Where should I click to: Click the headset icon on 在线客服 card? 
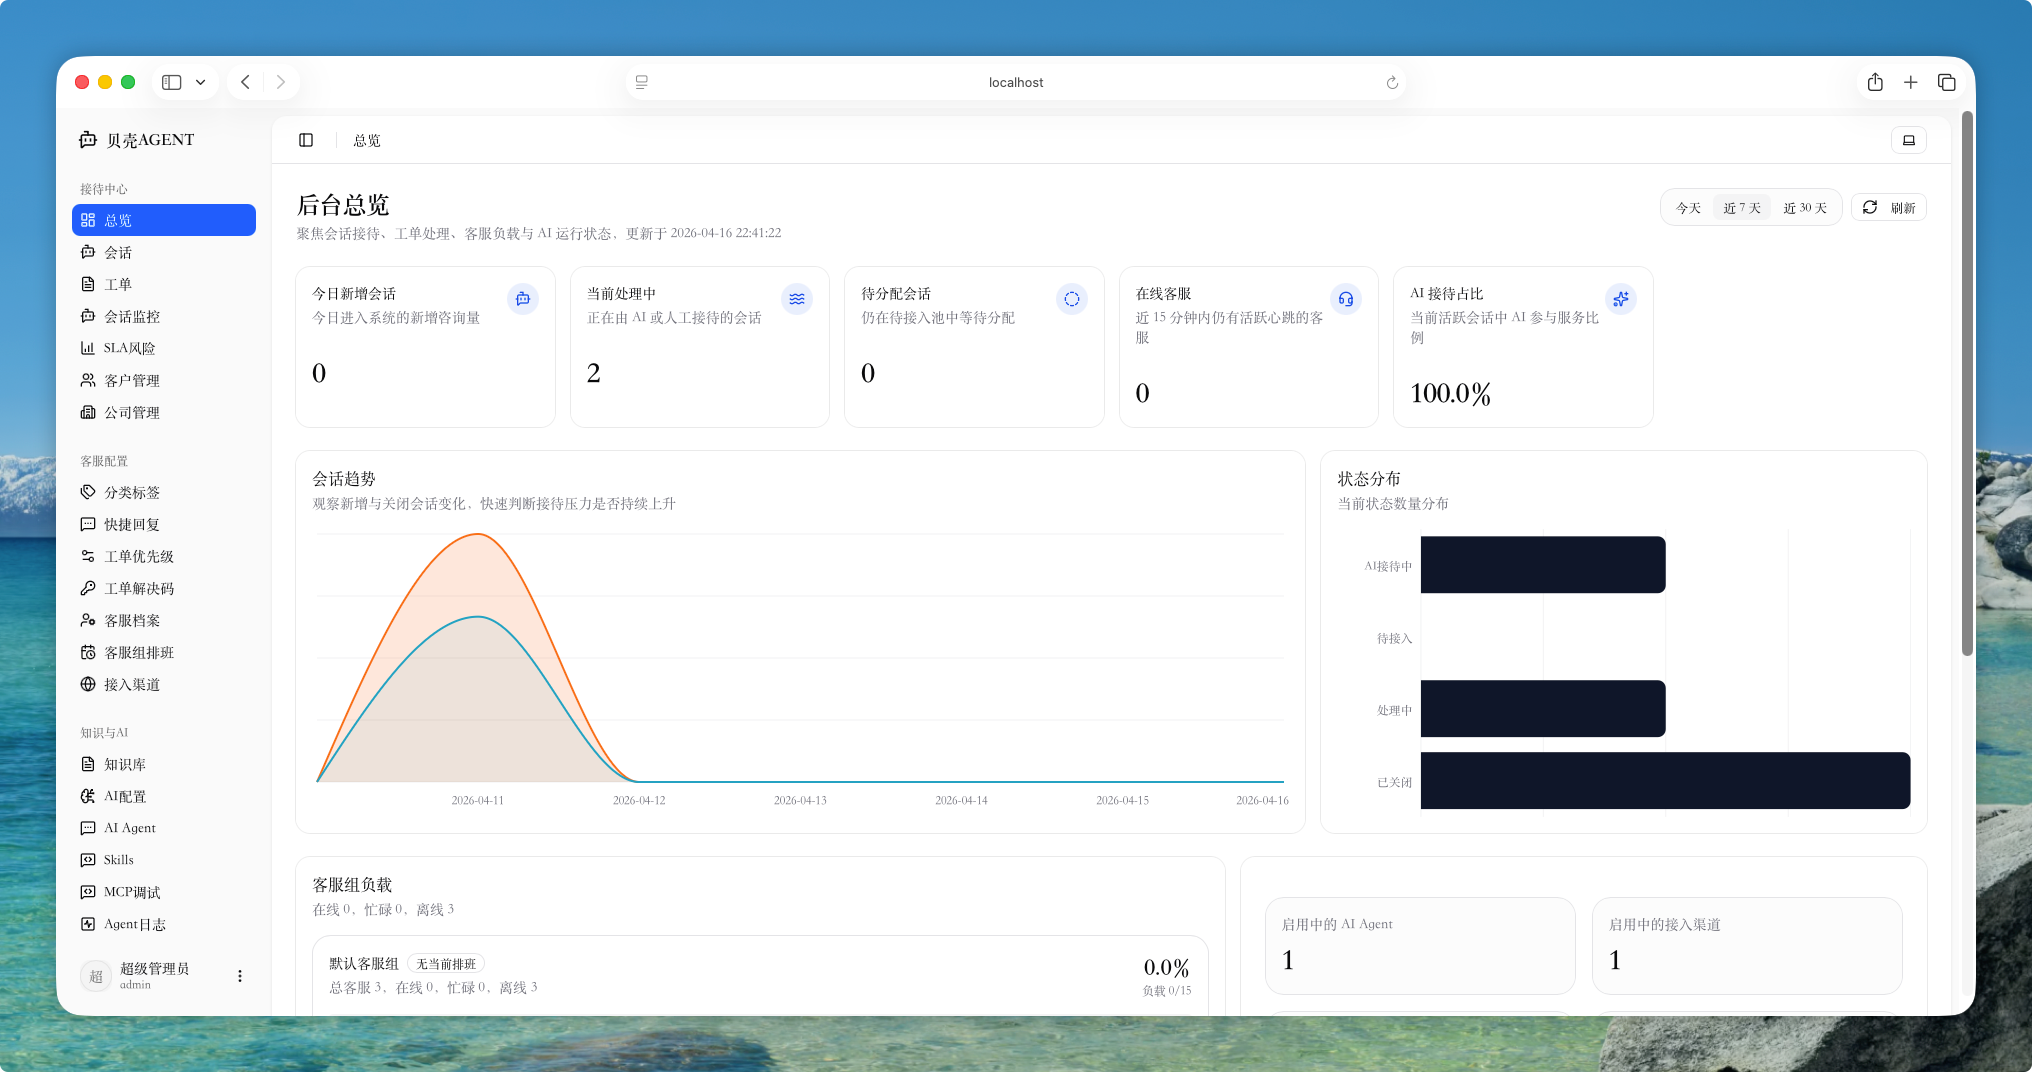[1346, 299]
